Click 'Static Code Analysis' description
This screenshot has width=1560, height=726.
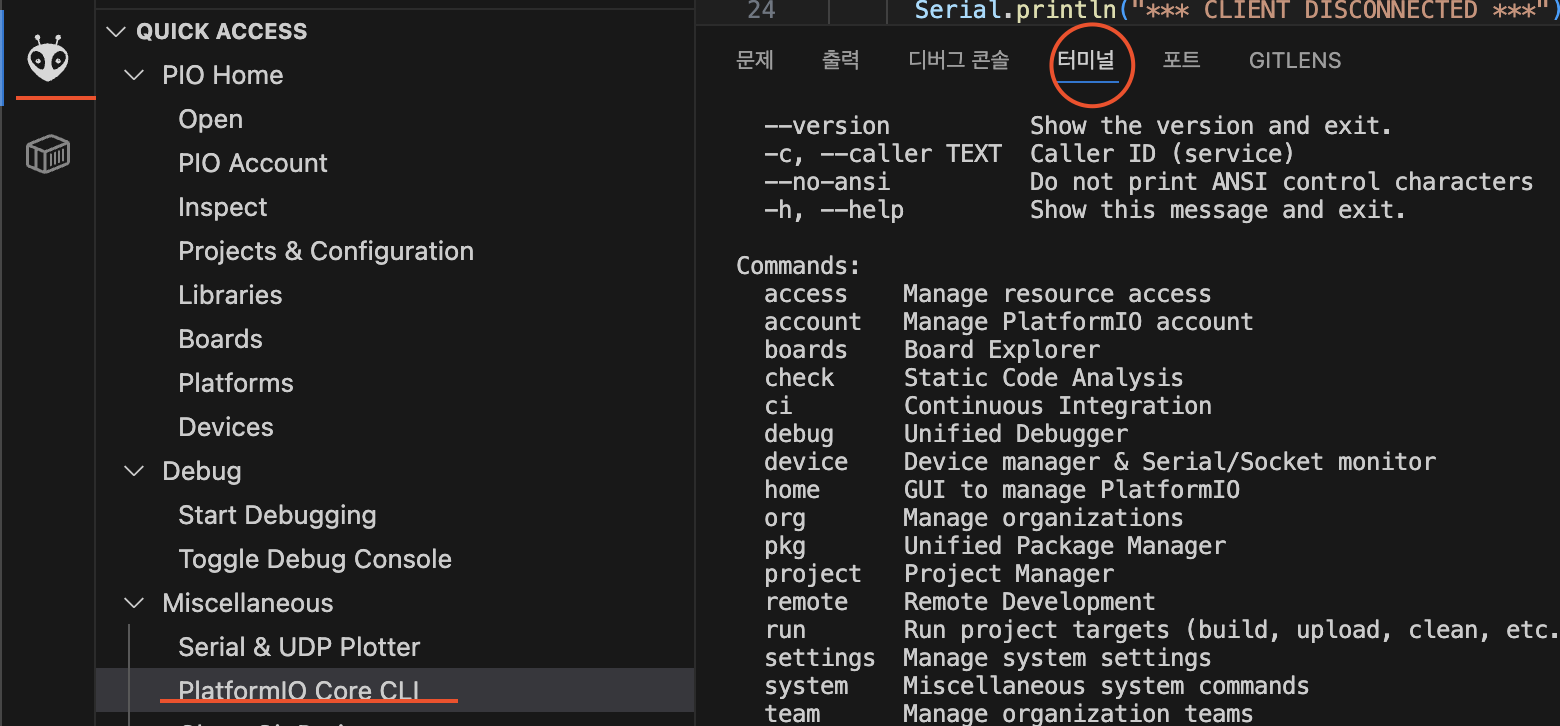tap(1044, 378)
